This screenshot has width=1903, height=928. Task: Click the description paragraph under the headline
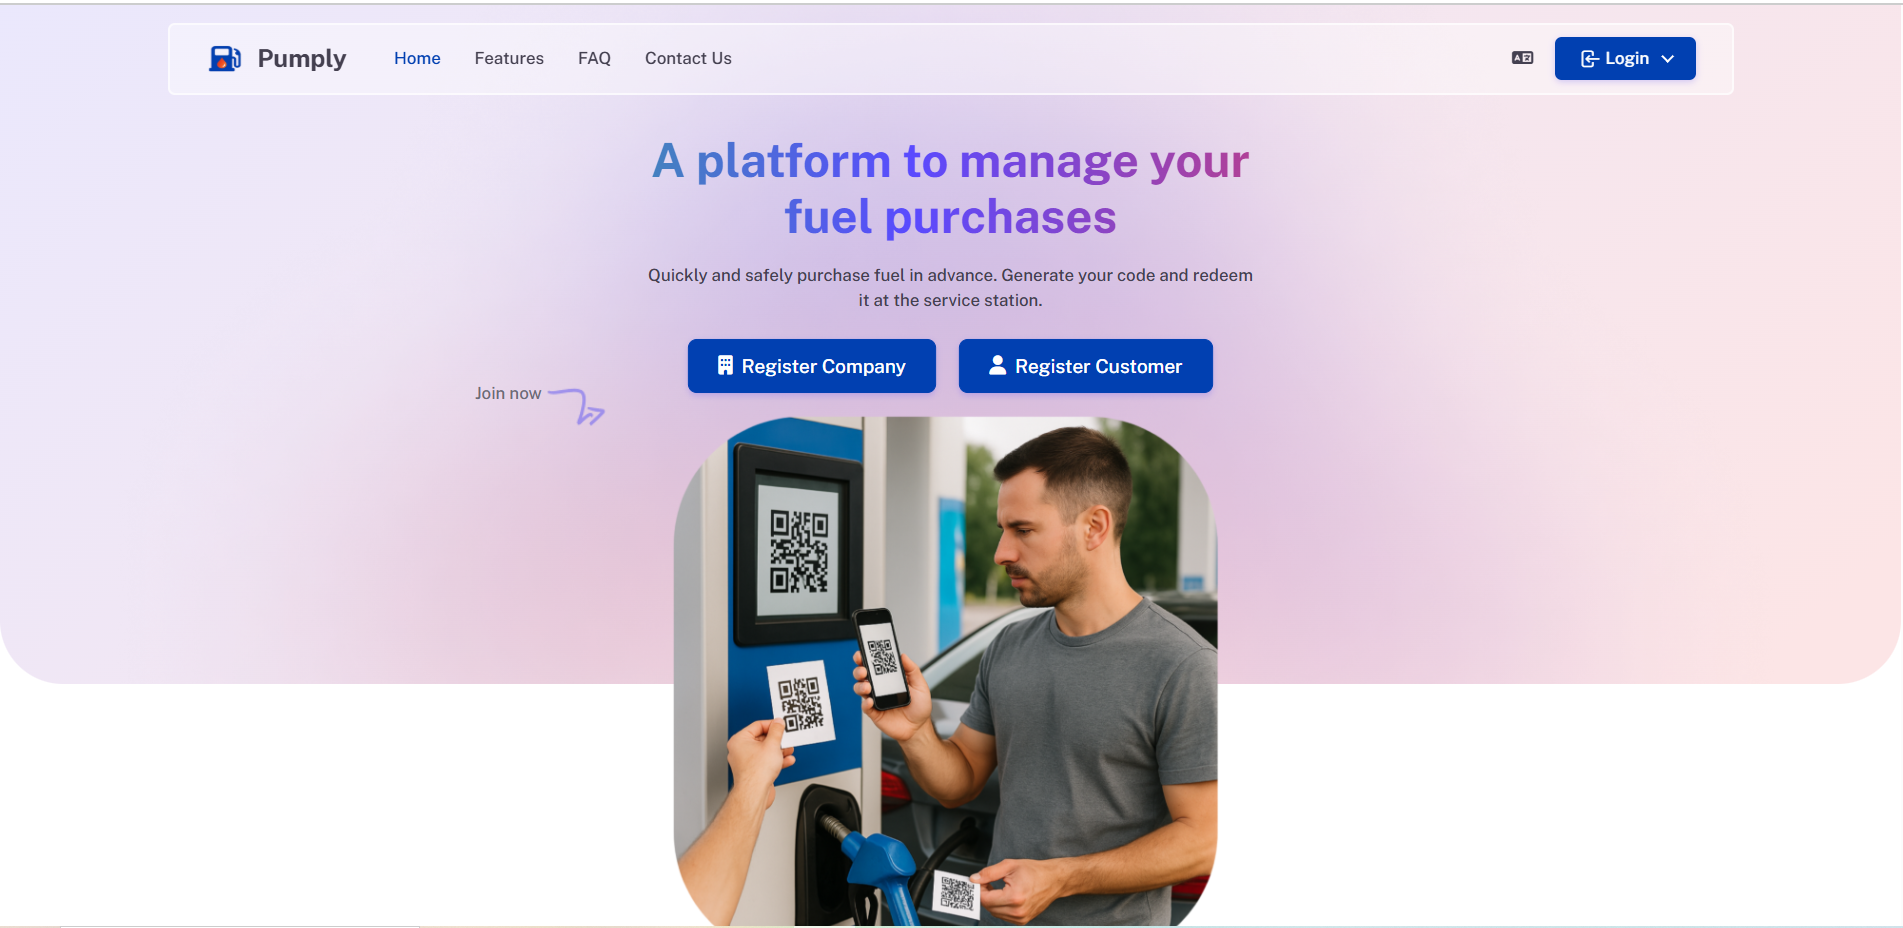click(950, 288)
